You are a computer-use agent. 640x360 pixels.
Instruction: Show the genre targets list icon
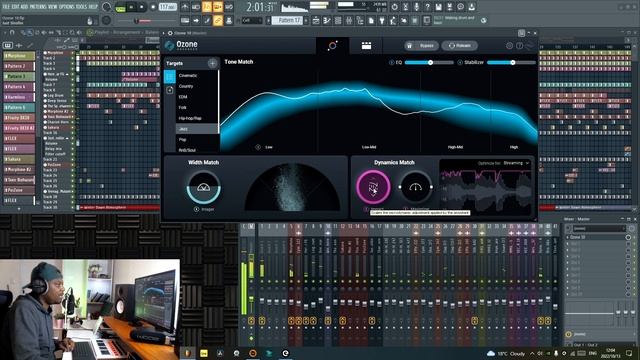coord(170,77)
